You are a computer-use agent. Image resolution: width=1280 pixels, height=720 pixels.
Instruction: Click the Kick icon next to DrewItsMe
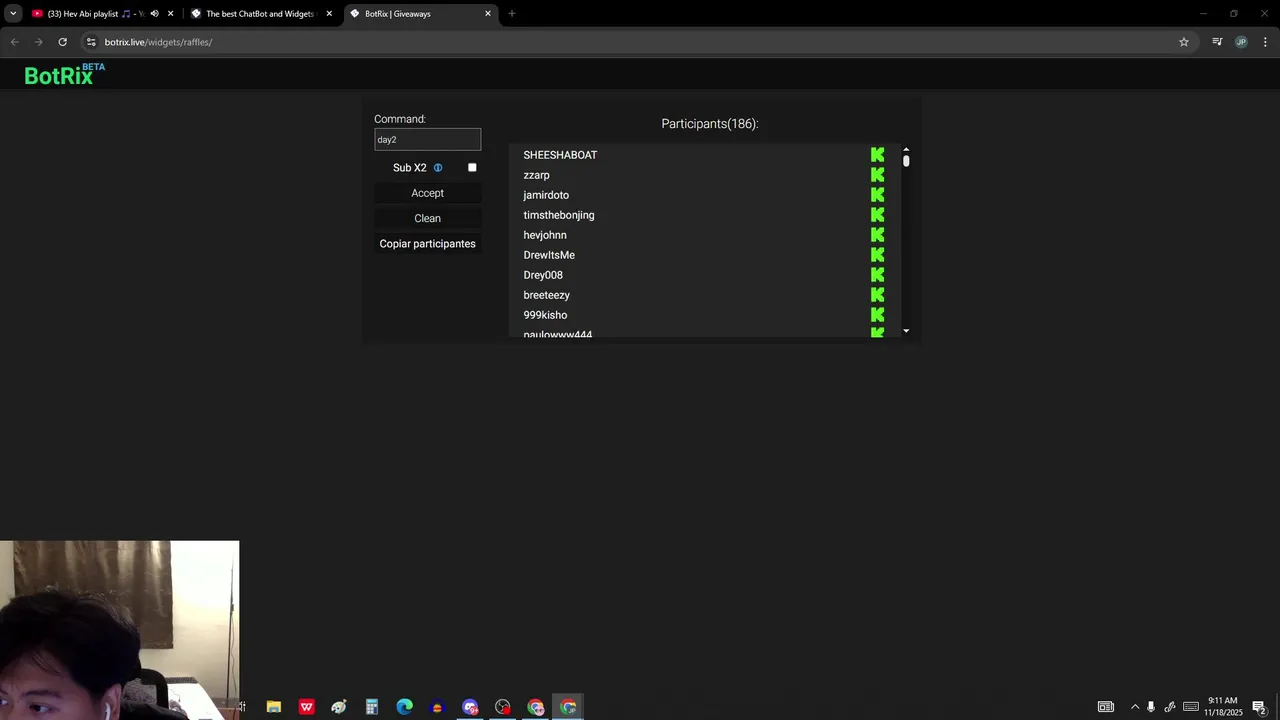click(x=877, y=255)
